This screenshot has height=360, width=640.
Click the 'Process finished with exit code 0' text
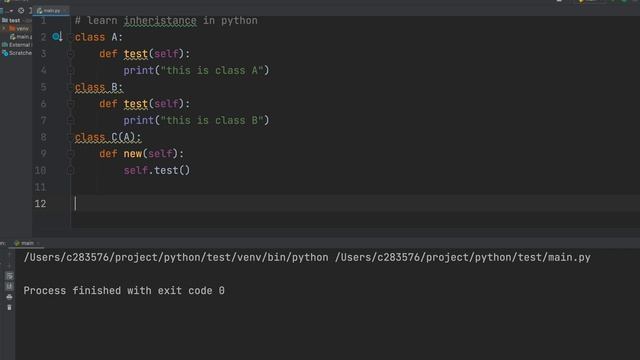coord(124,291)
